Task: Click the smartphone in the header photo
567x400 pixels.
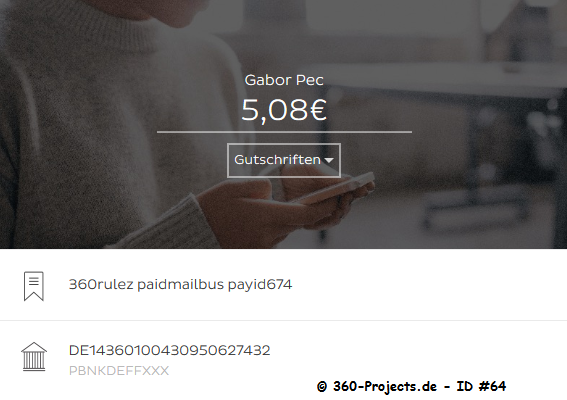Action: coord(334,188)
